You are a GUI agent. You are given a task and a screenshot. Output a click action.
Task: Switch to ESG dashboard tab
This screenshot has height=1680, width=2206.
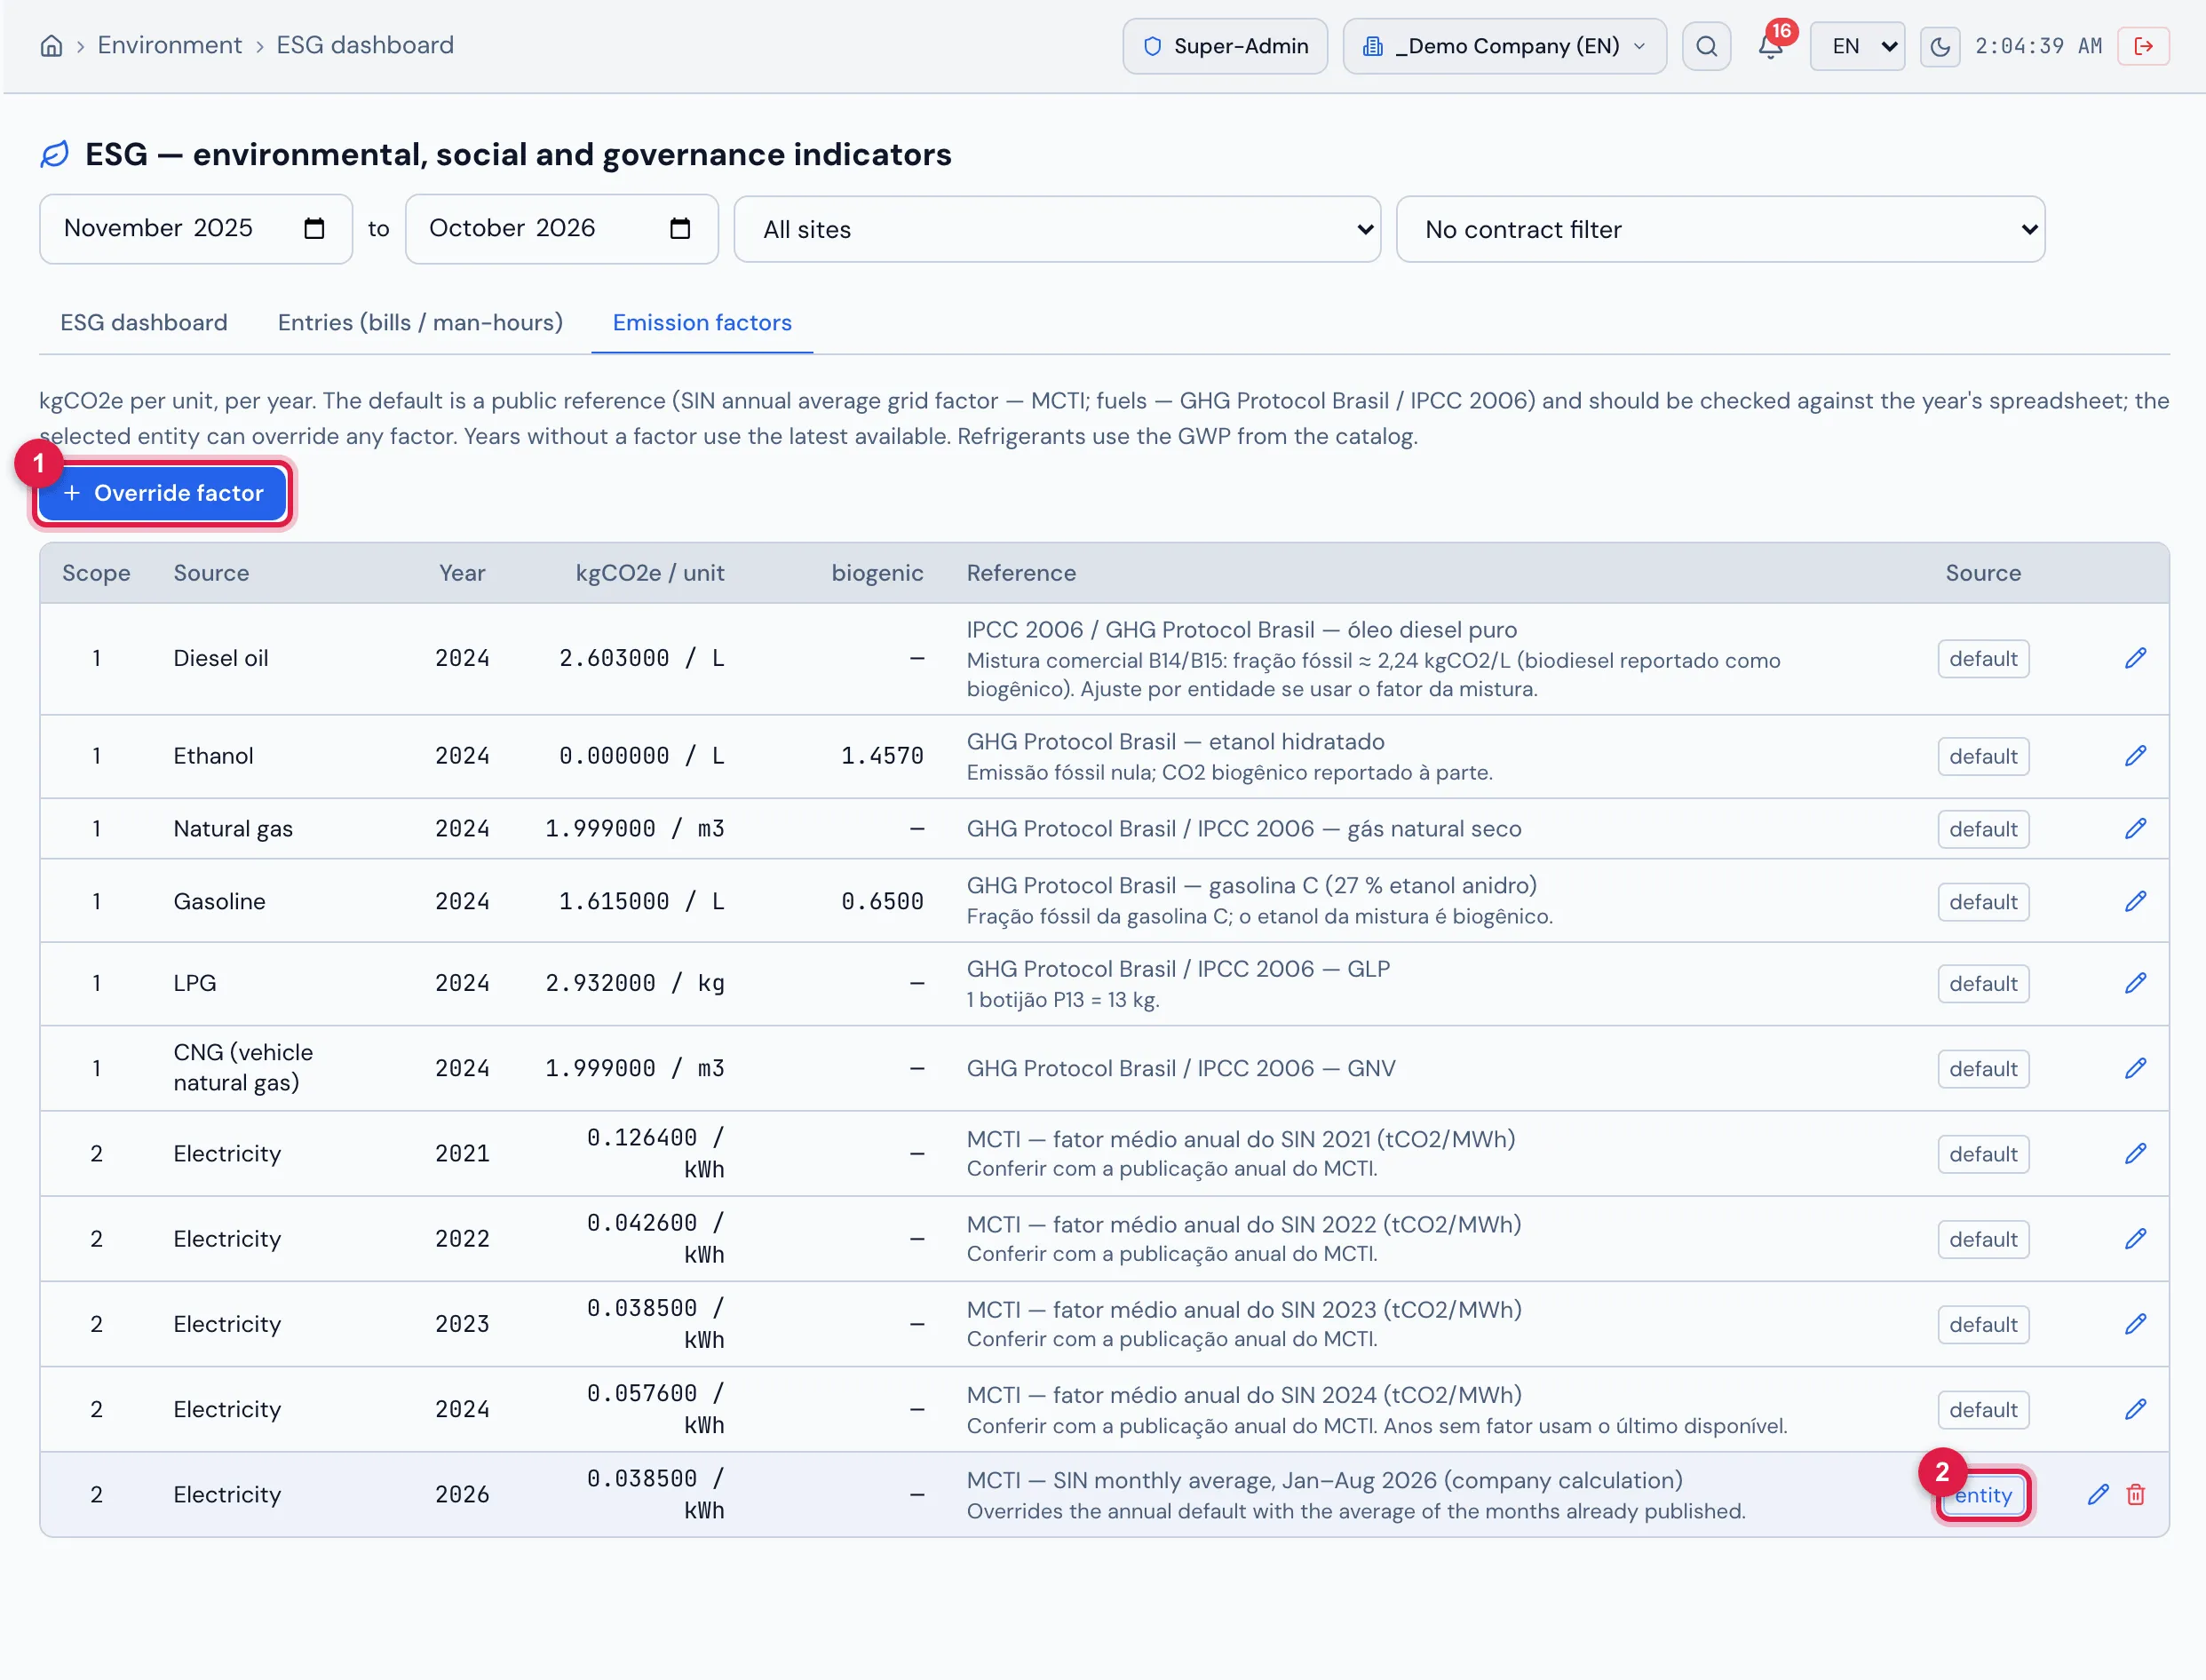(144, 322)
